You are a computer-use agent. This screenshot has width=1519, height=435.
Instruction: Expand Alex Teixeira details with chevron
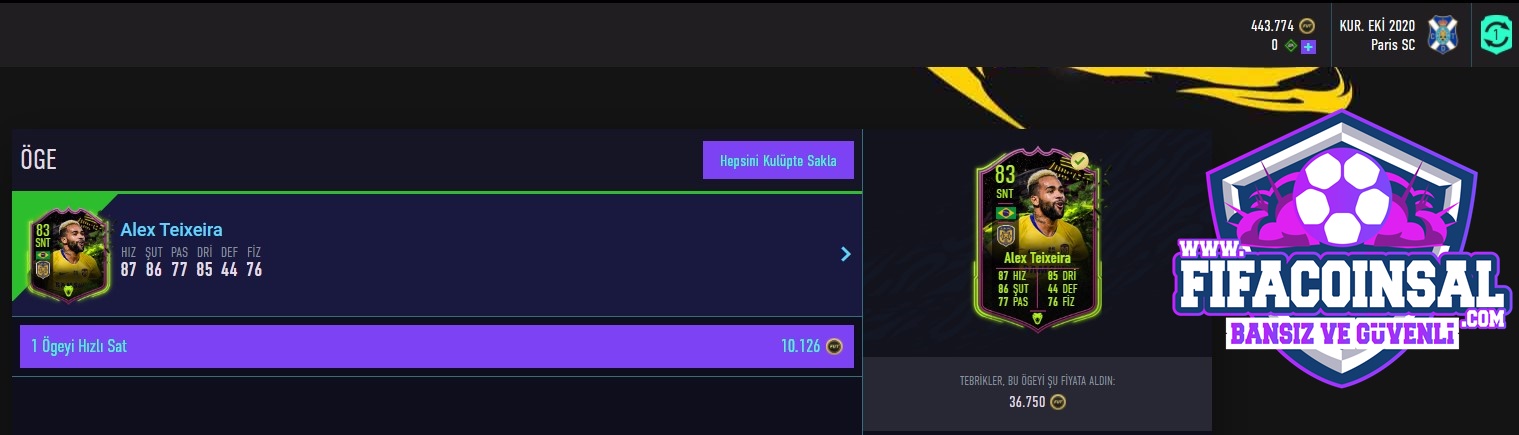(846, 254)
